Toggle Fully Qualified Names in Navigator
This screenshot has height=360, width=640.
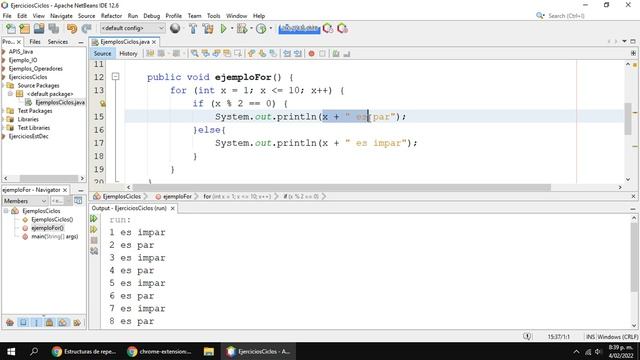pos(76,322)
